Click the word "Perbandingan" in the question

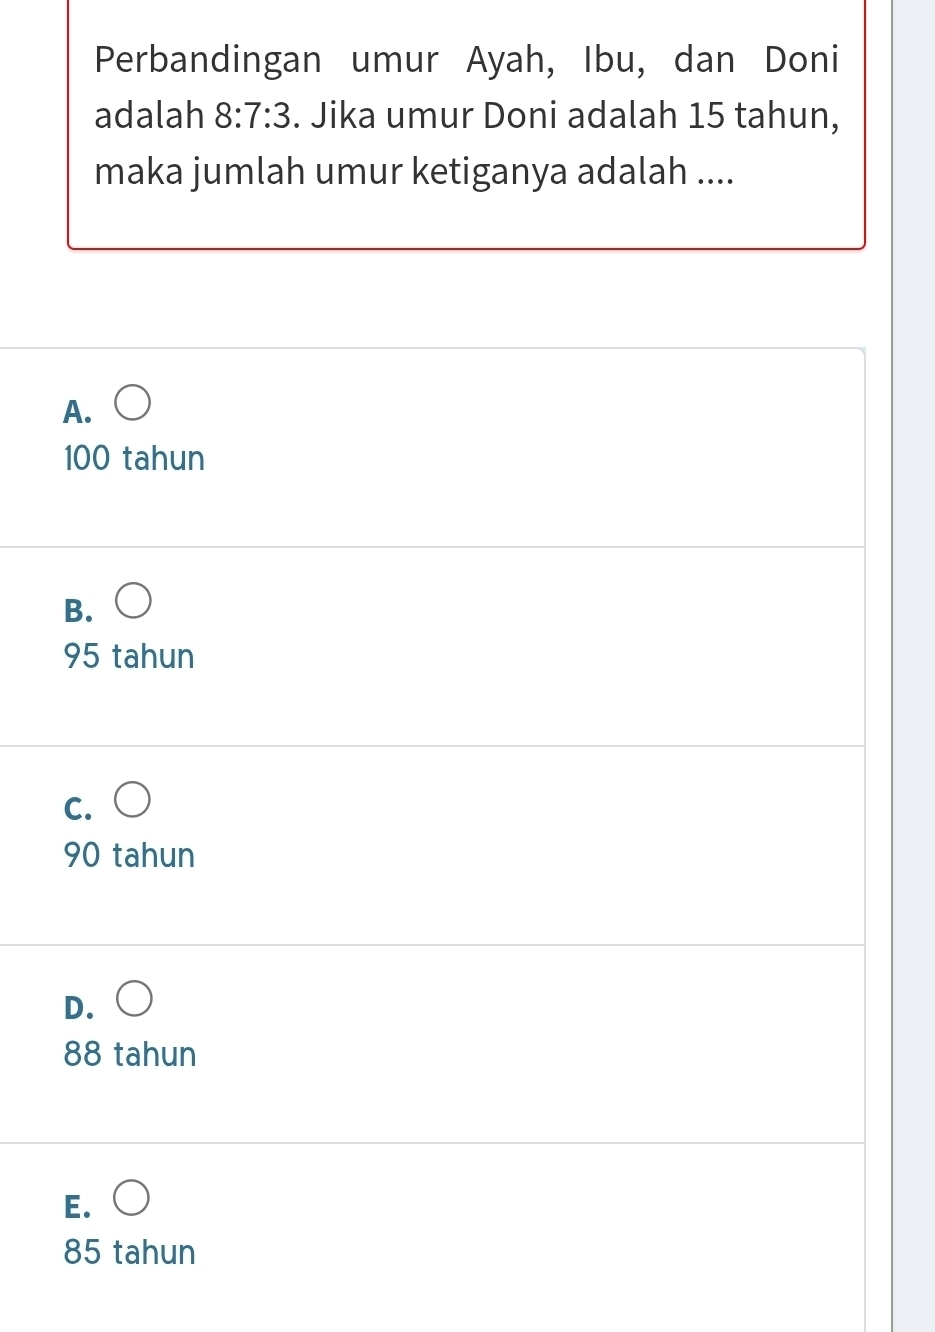coord(208,60)
